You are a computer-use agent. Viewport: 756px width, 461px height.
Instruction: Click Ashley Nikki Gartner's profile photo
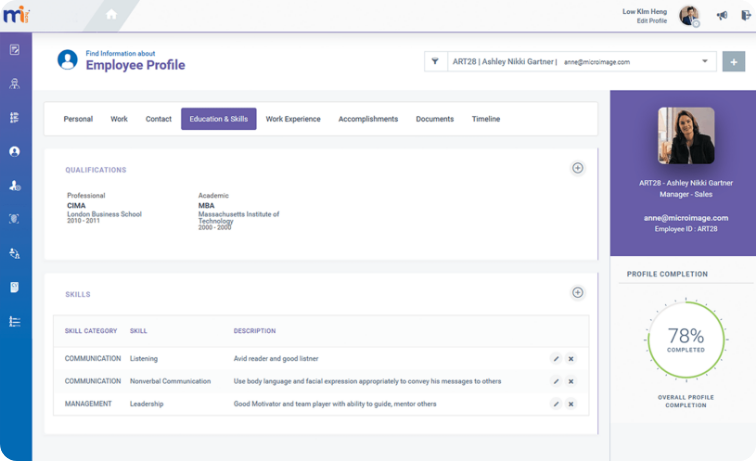click(x=686, y=136)
